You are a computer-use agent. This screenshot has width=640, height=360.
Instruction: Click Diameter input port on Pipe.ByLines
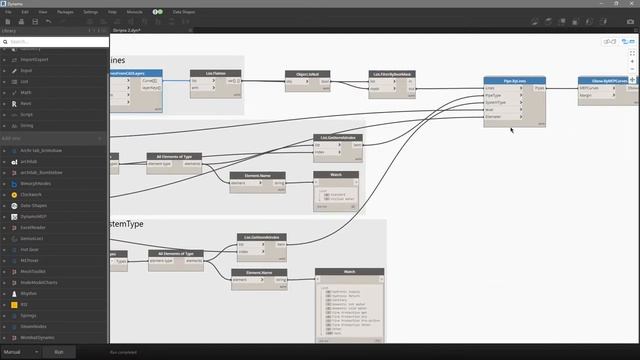(503, 117)
